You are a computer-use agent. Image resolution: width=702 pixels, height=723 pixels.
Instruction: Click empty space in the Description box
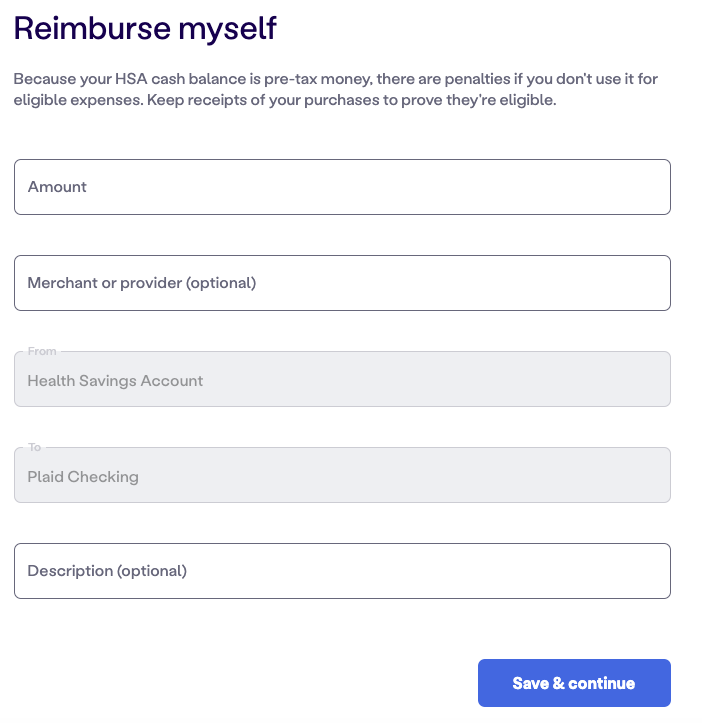(x=429, y=571)
